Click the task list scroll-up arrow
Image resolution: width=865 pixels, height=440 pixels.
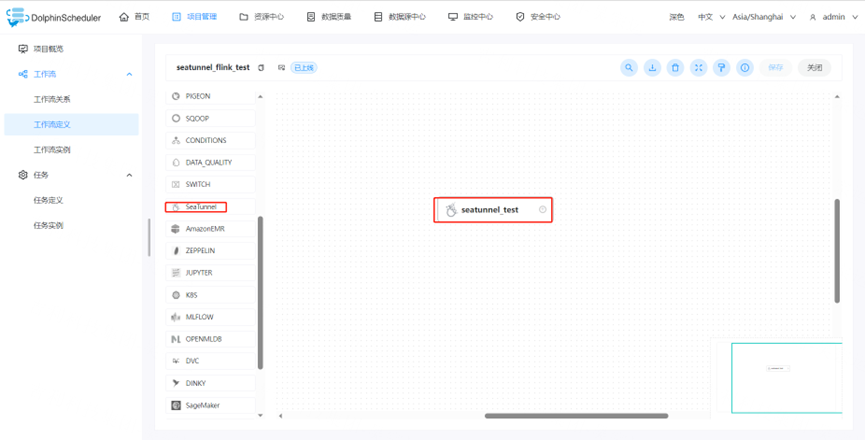(x=260, y=96)
